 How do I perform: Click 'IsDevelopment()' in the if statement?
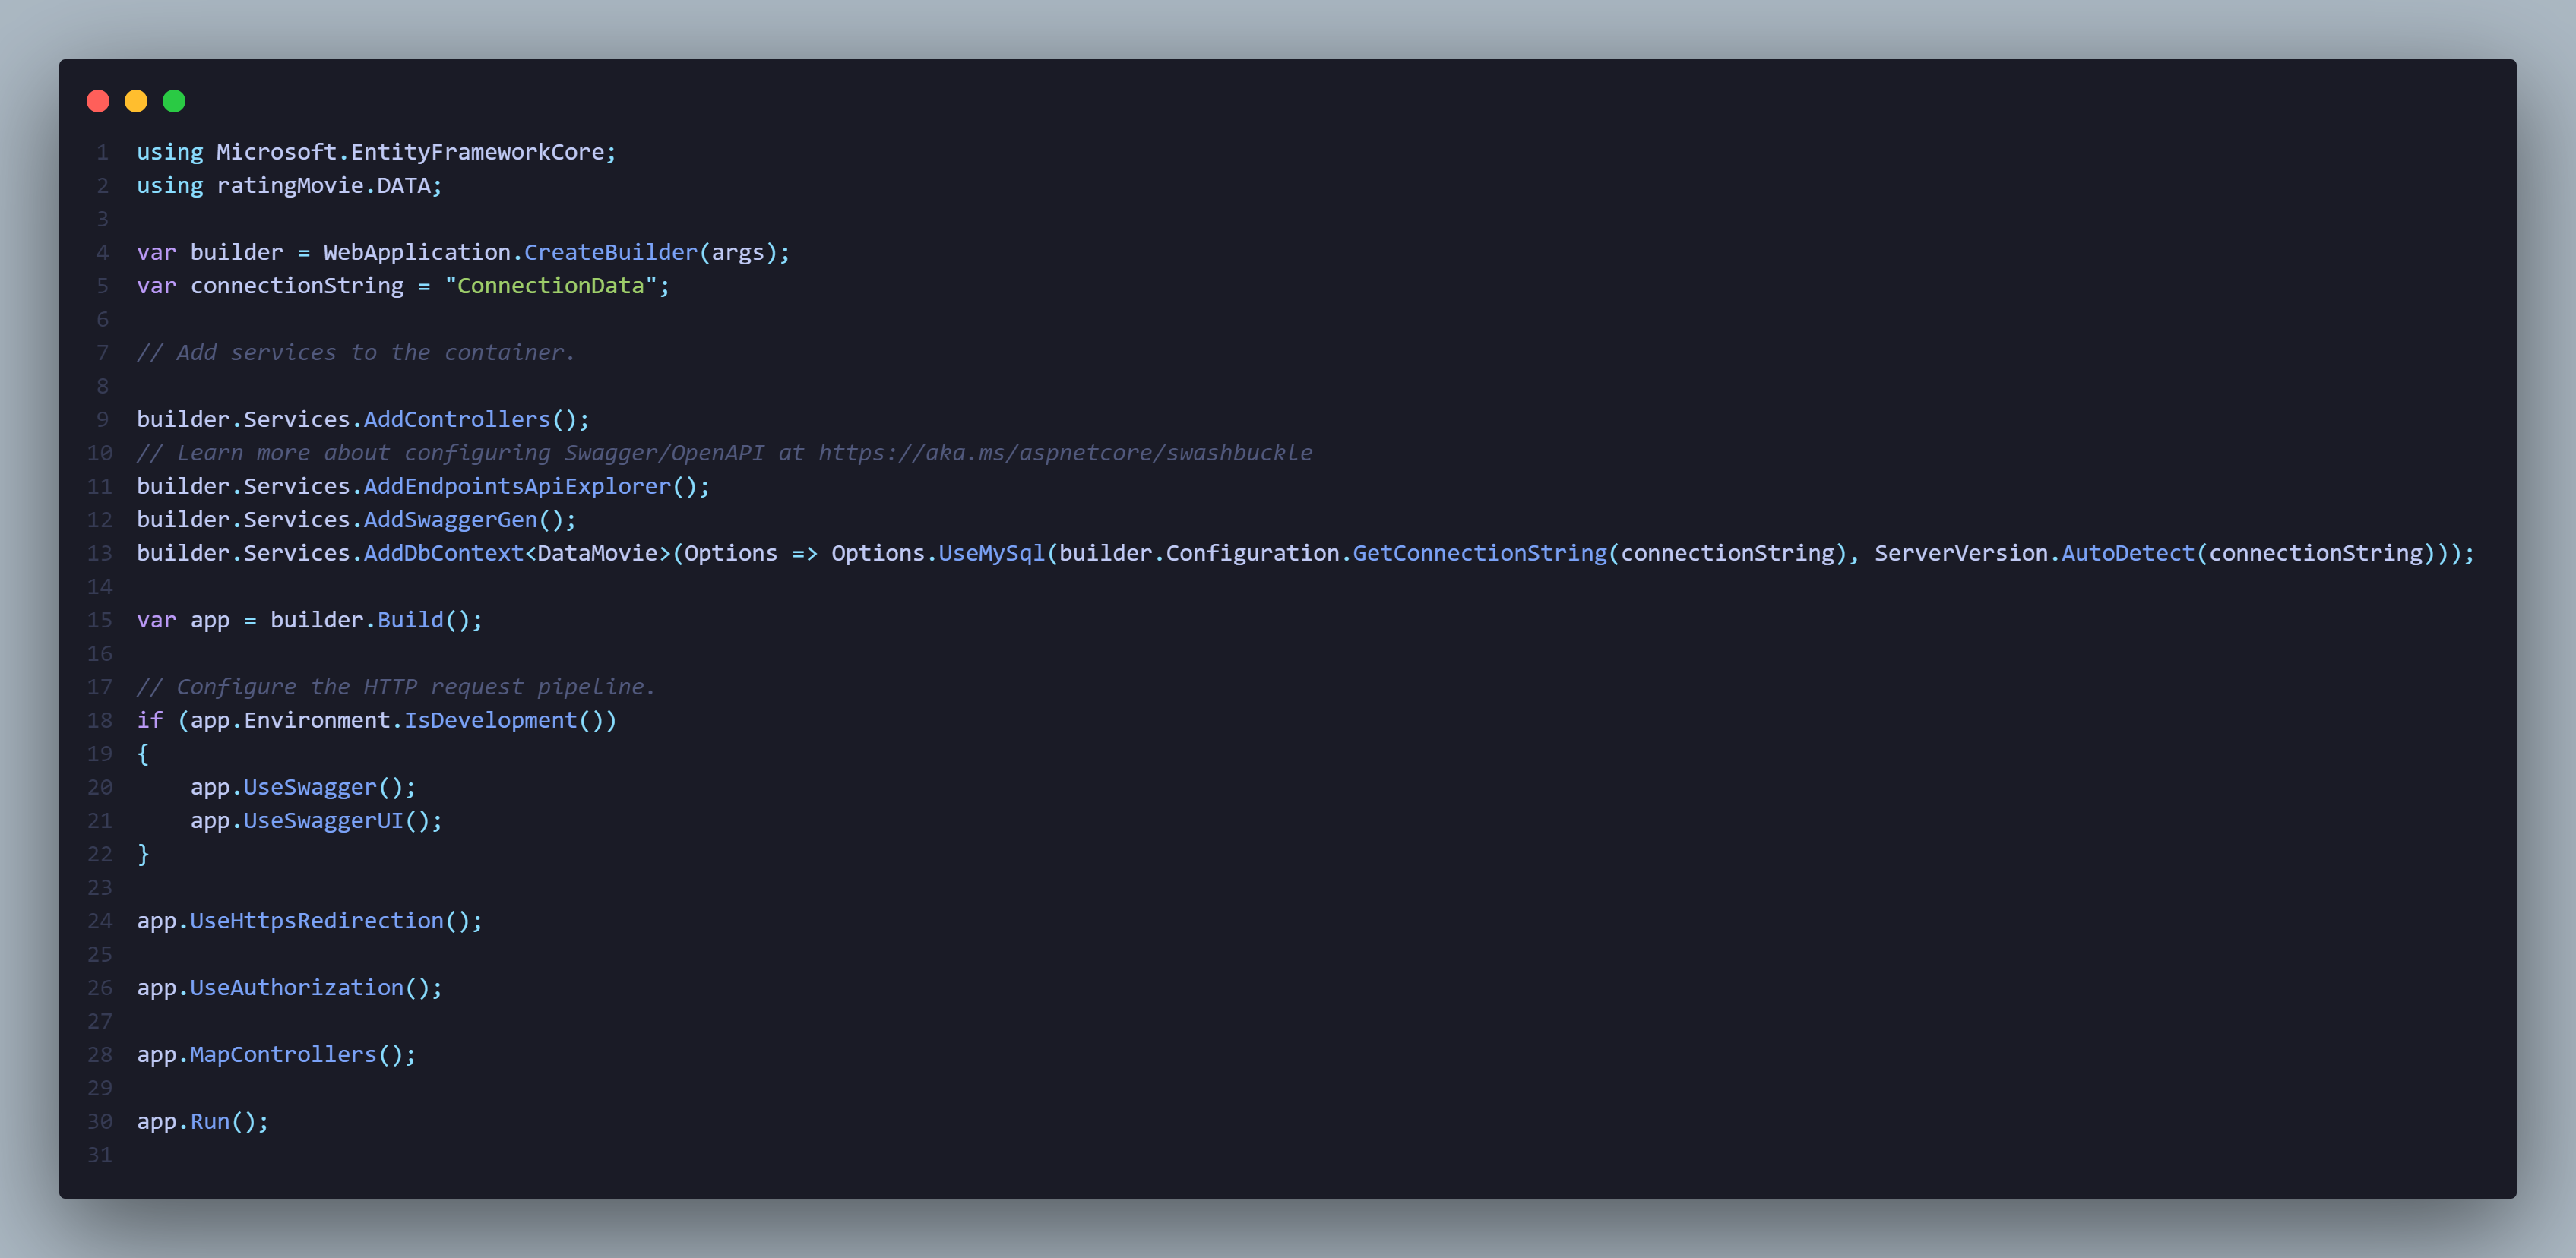(x=503, y=721)
